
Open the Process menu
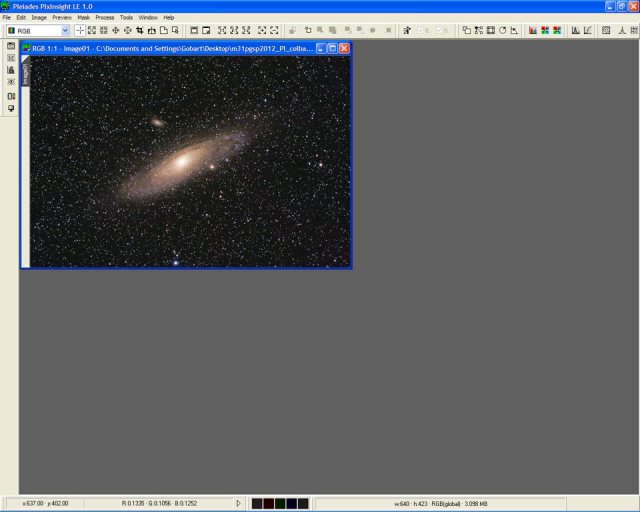(x=105, y=17)
